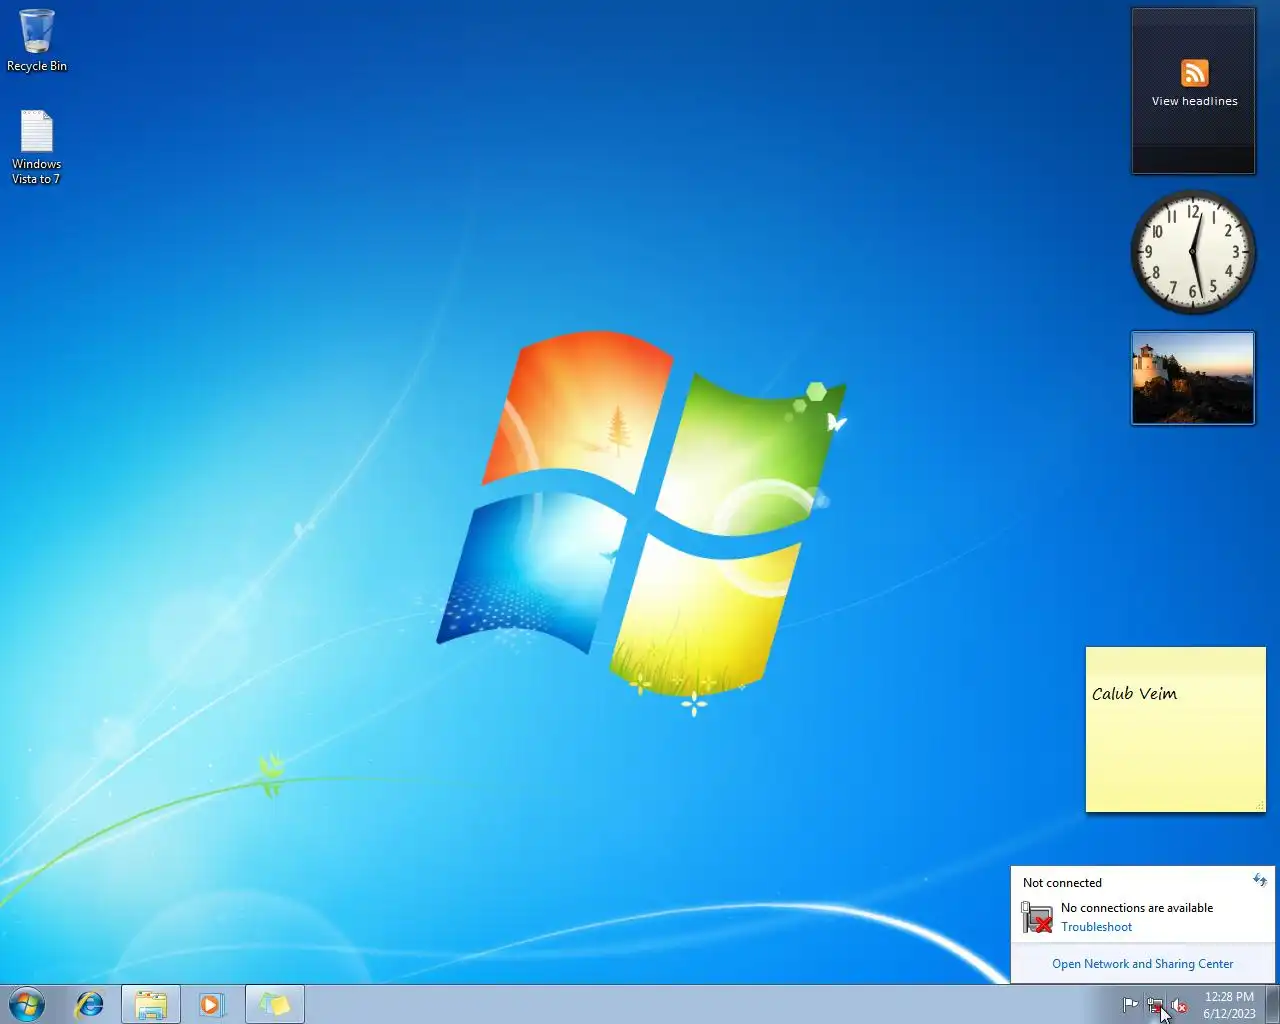Open the taskbar clock and date
The height and width of the screenshot is (1024, 1280).
[x=1229, y=1005]
